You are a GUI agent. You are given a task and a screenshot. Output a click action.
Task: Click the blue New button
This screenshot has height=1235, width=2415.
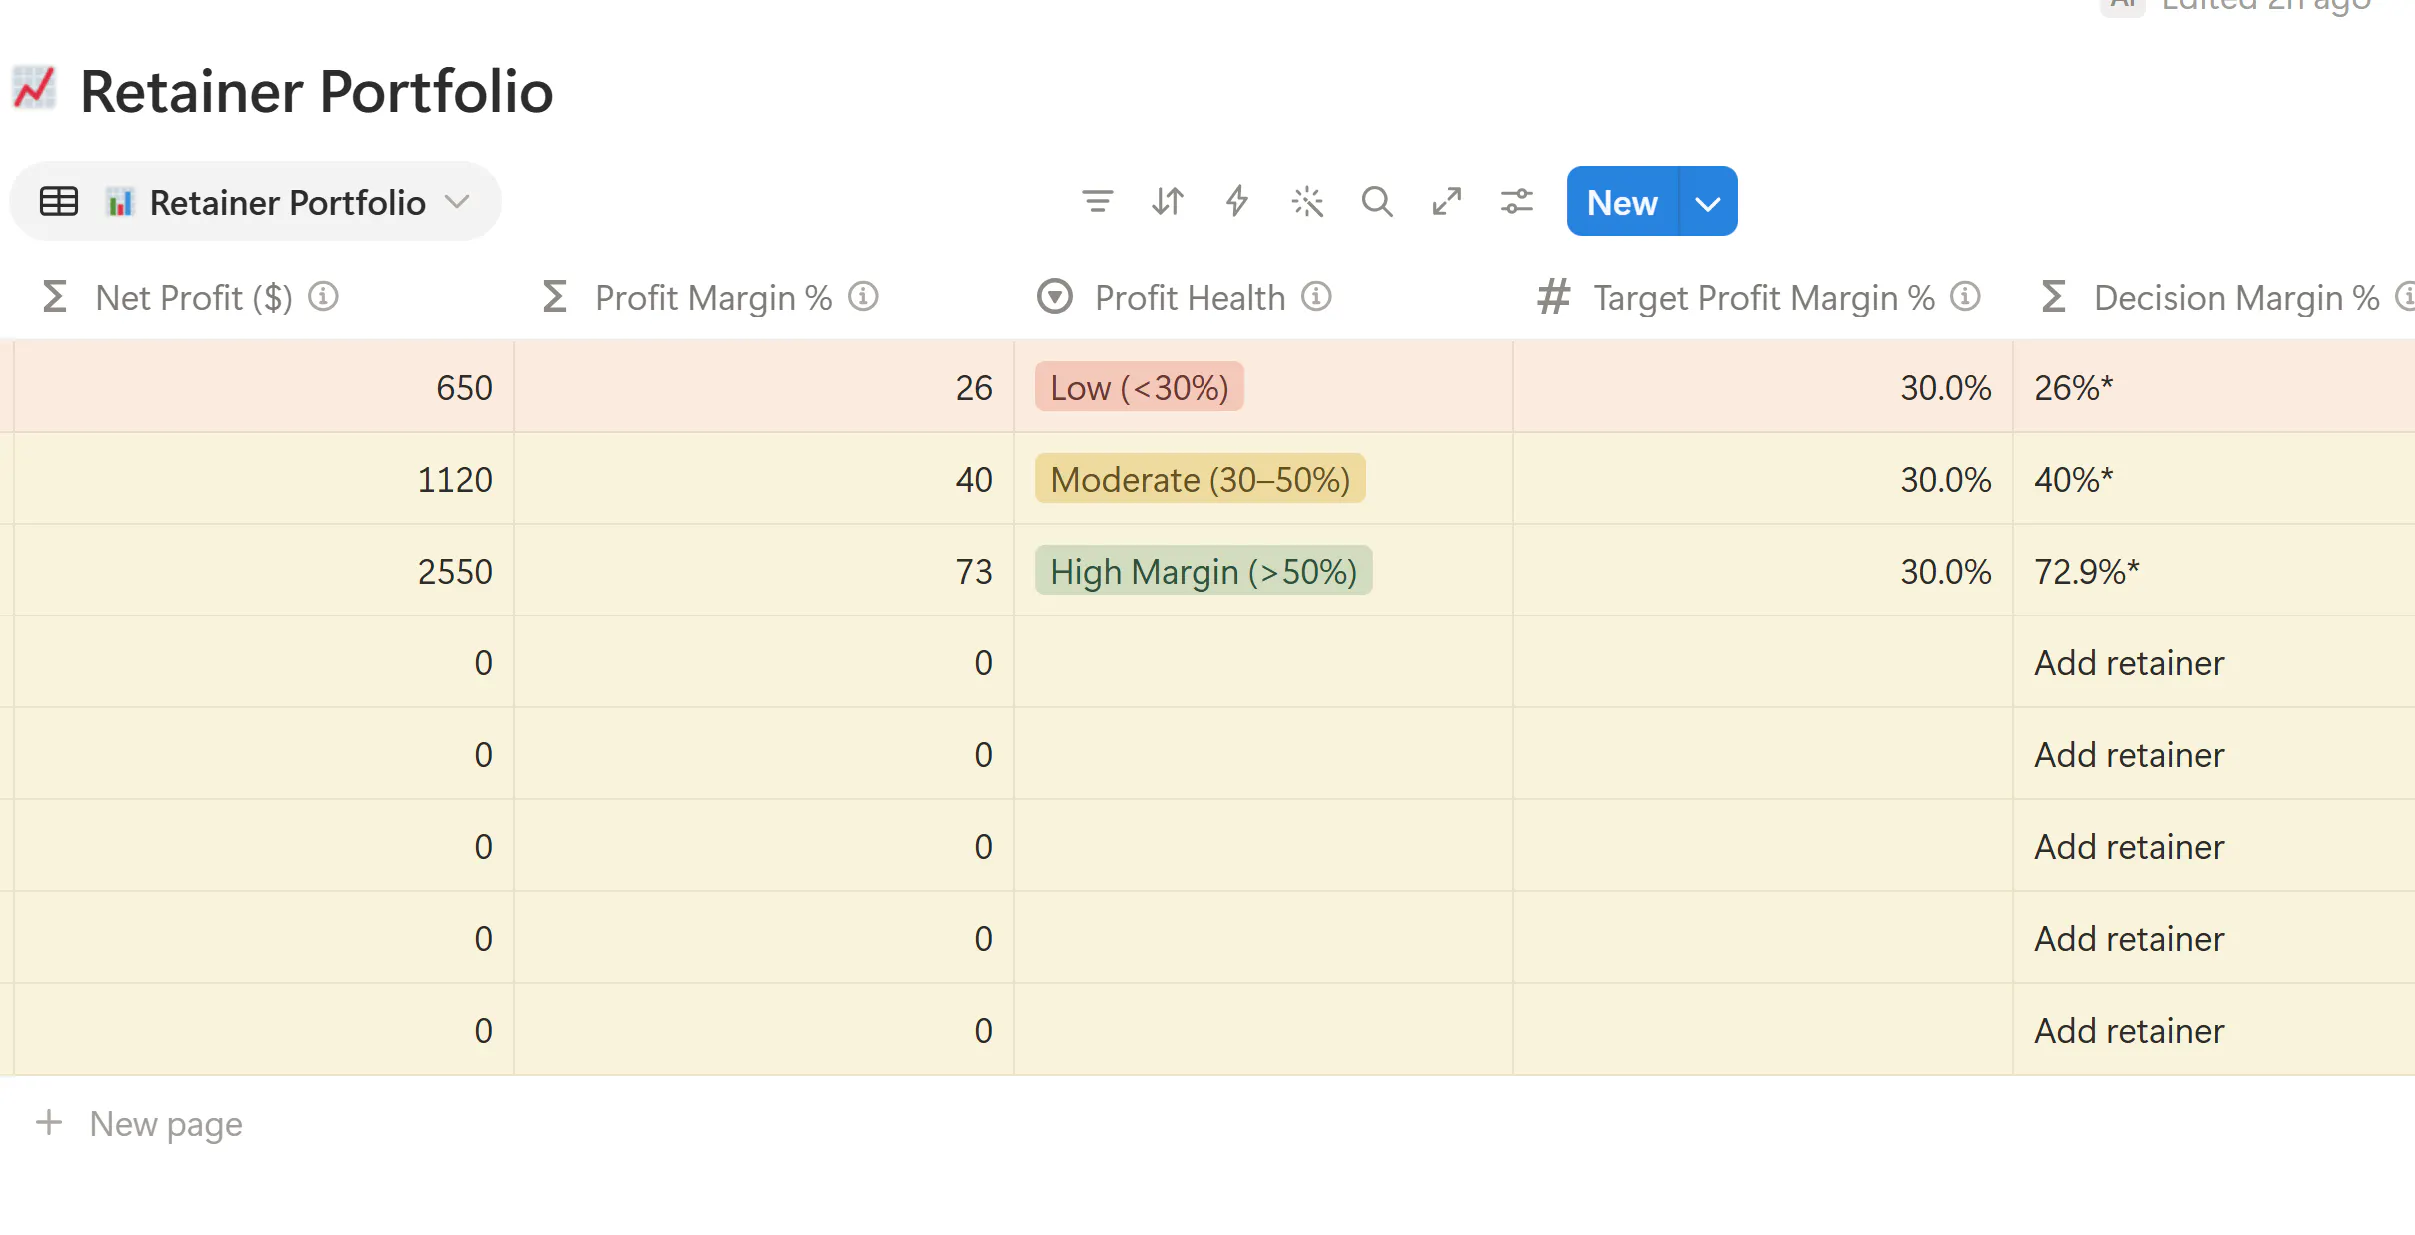coord(1622,202)
